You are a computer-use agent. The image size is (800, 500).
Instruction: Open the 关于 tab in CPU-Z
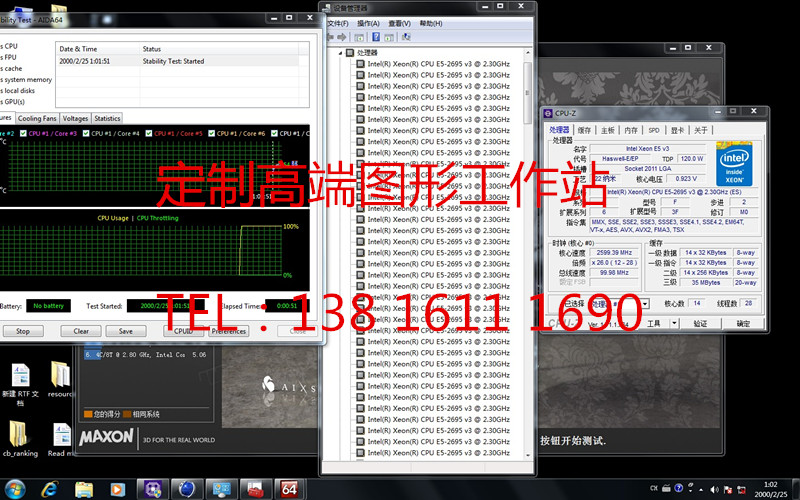tap(701, 130)
